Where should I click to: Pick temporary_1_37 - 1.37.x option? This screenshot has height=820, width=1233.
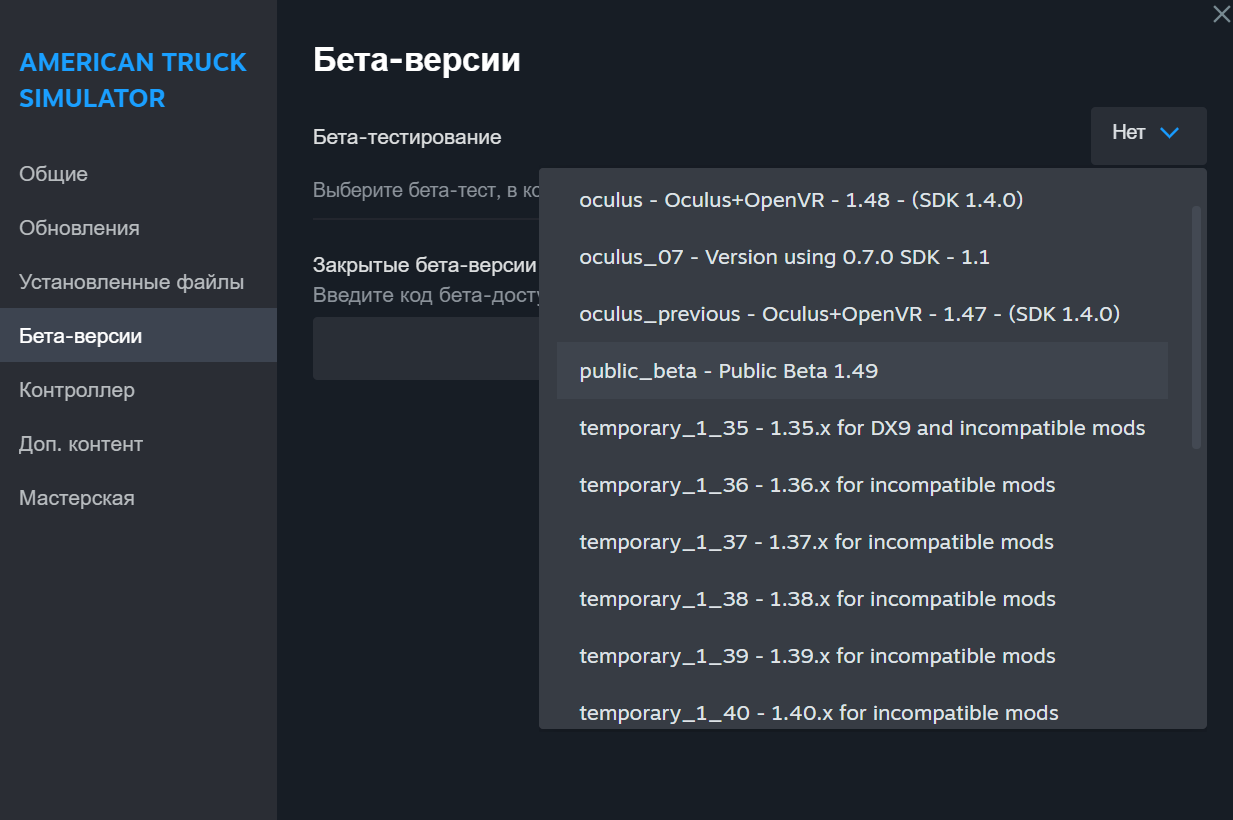coord(816,542)
